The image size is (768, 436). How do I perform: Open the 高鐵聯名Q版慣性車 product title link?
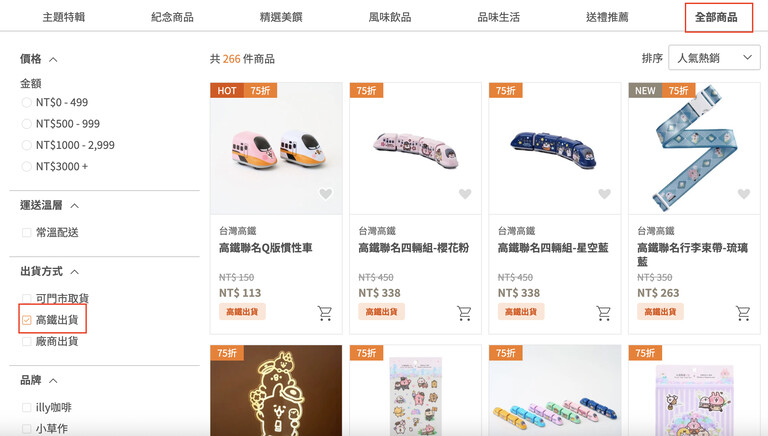pos(265,248)
